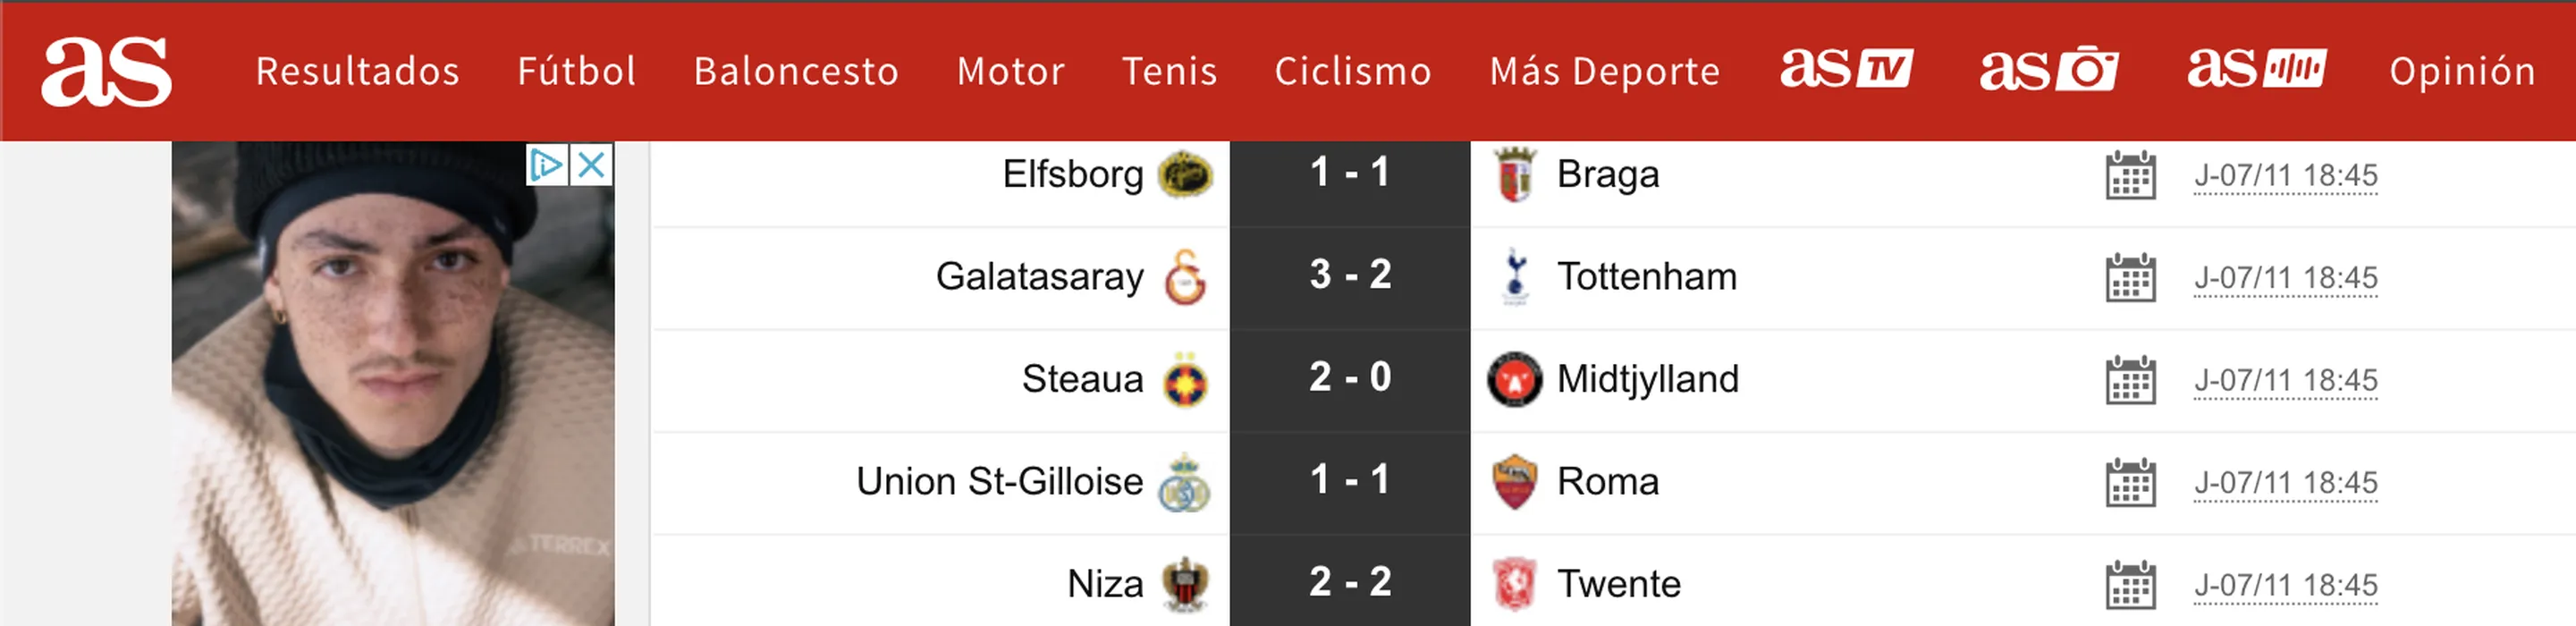The image size is (2576, 626).
Task: Select the Baloncesto menu item
Action: 796,71
